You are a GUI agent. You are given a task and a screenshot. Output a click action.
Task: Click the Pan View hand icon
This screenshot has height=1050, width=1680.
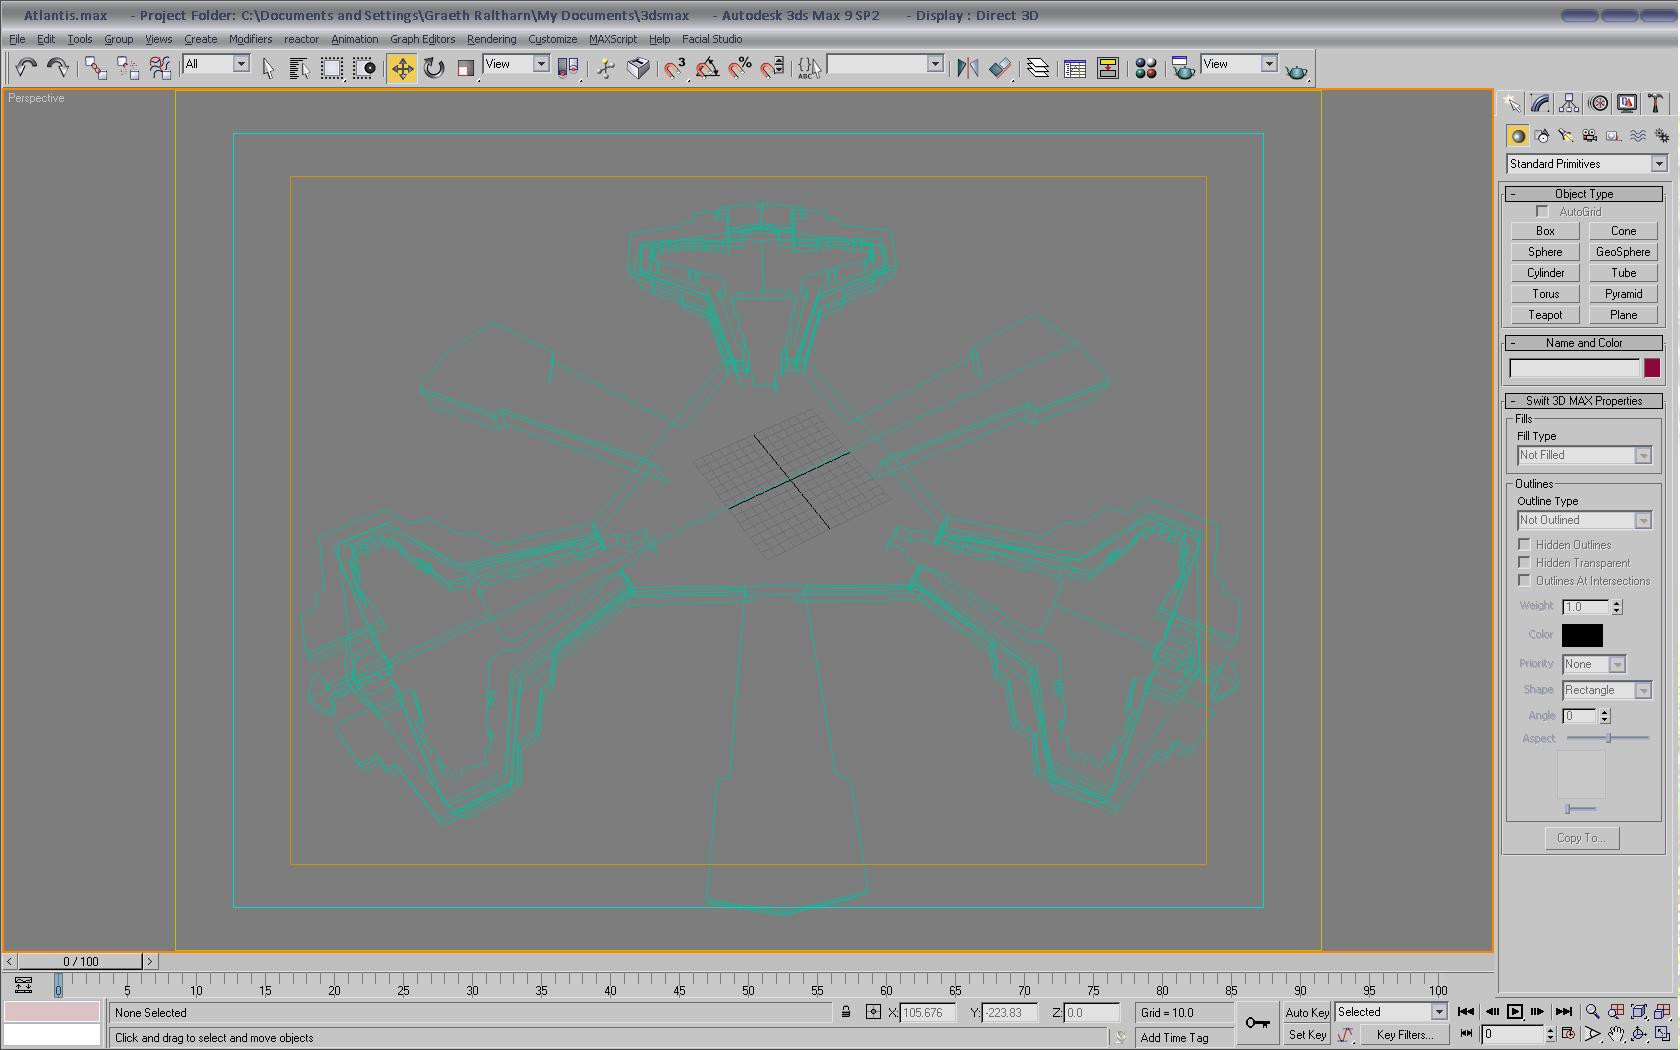[1616, 1035]
